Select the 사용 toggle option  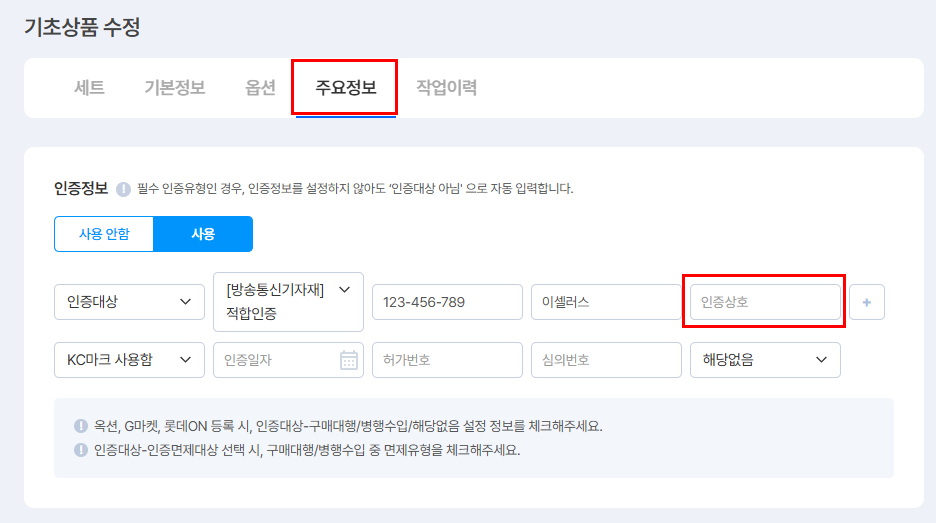[203, 234]
